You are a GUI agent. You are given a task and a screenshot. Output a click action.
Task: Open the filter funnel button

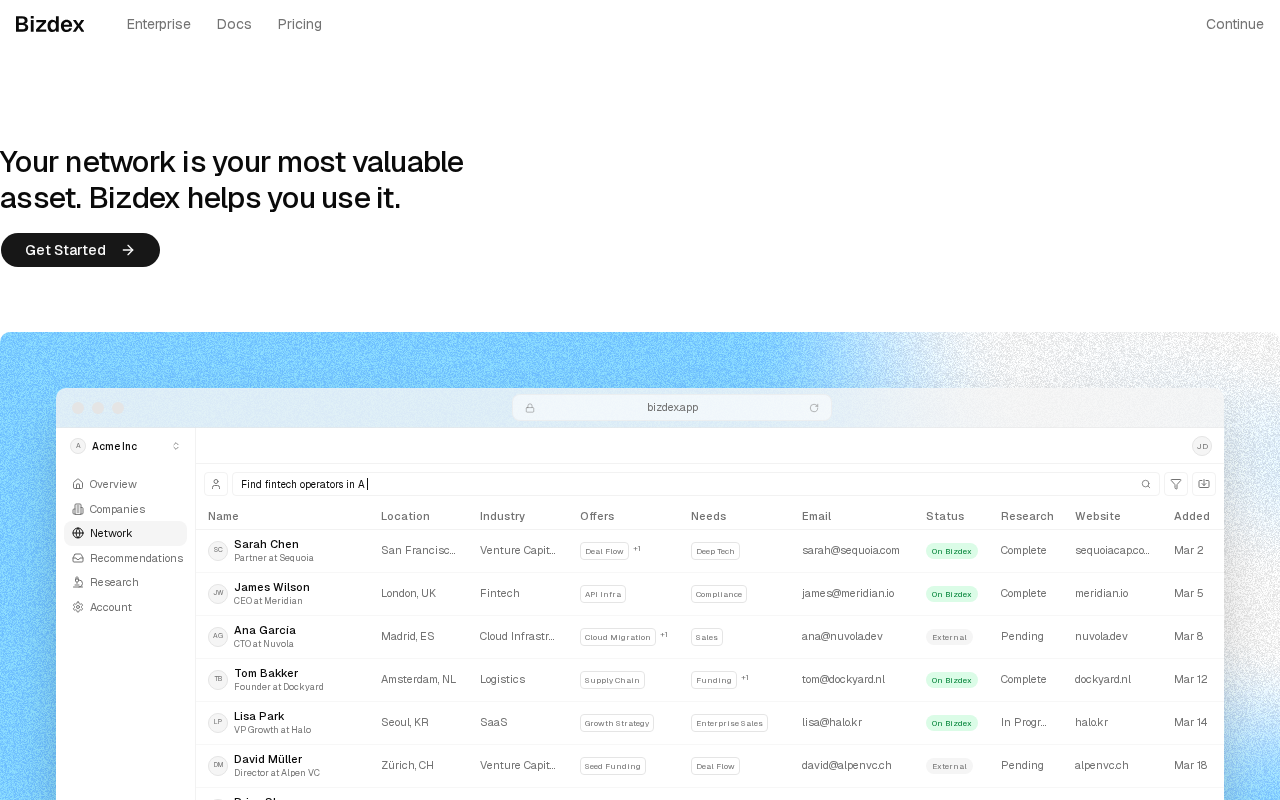coord(1176,484)
